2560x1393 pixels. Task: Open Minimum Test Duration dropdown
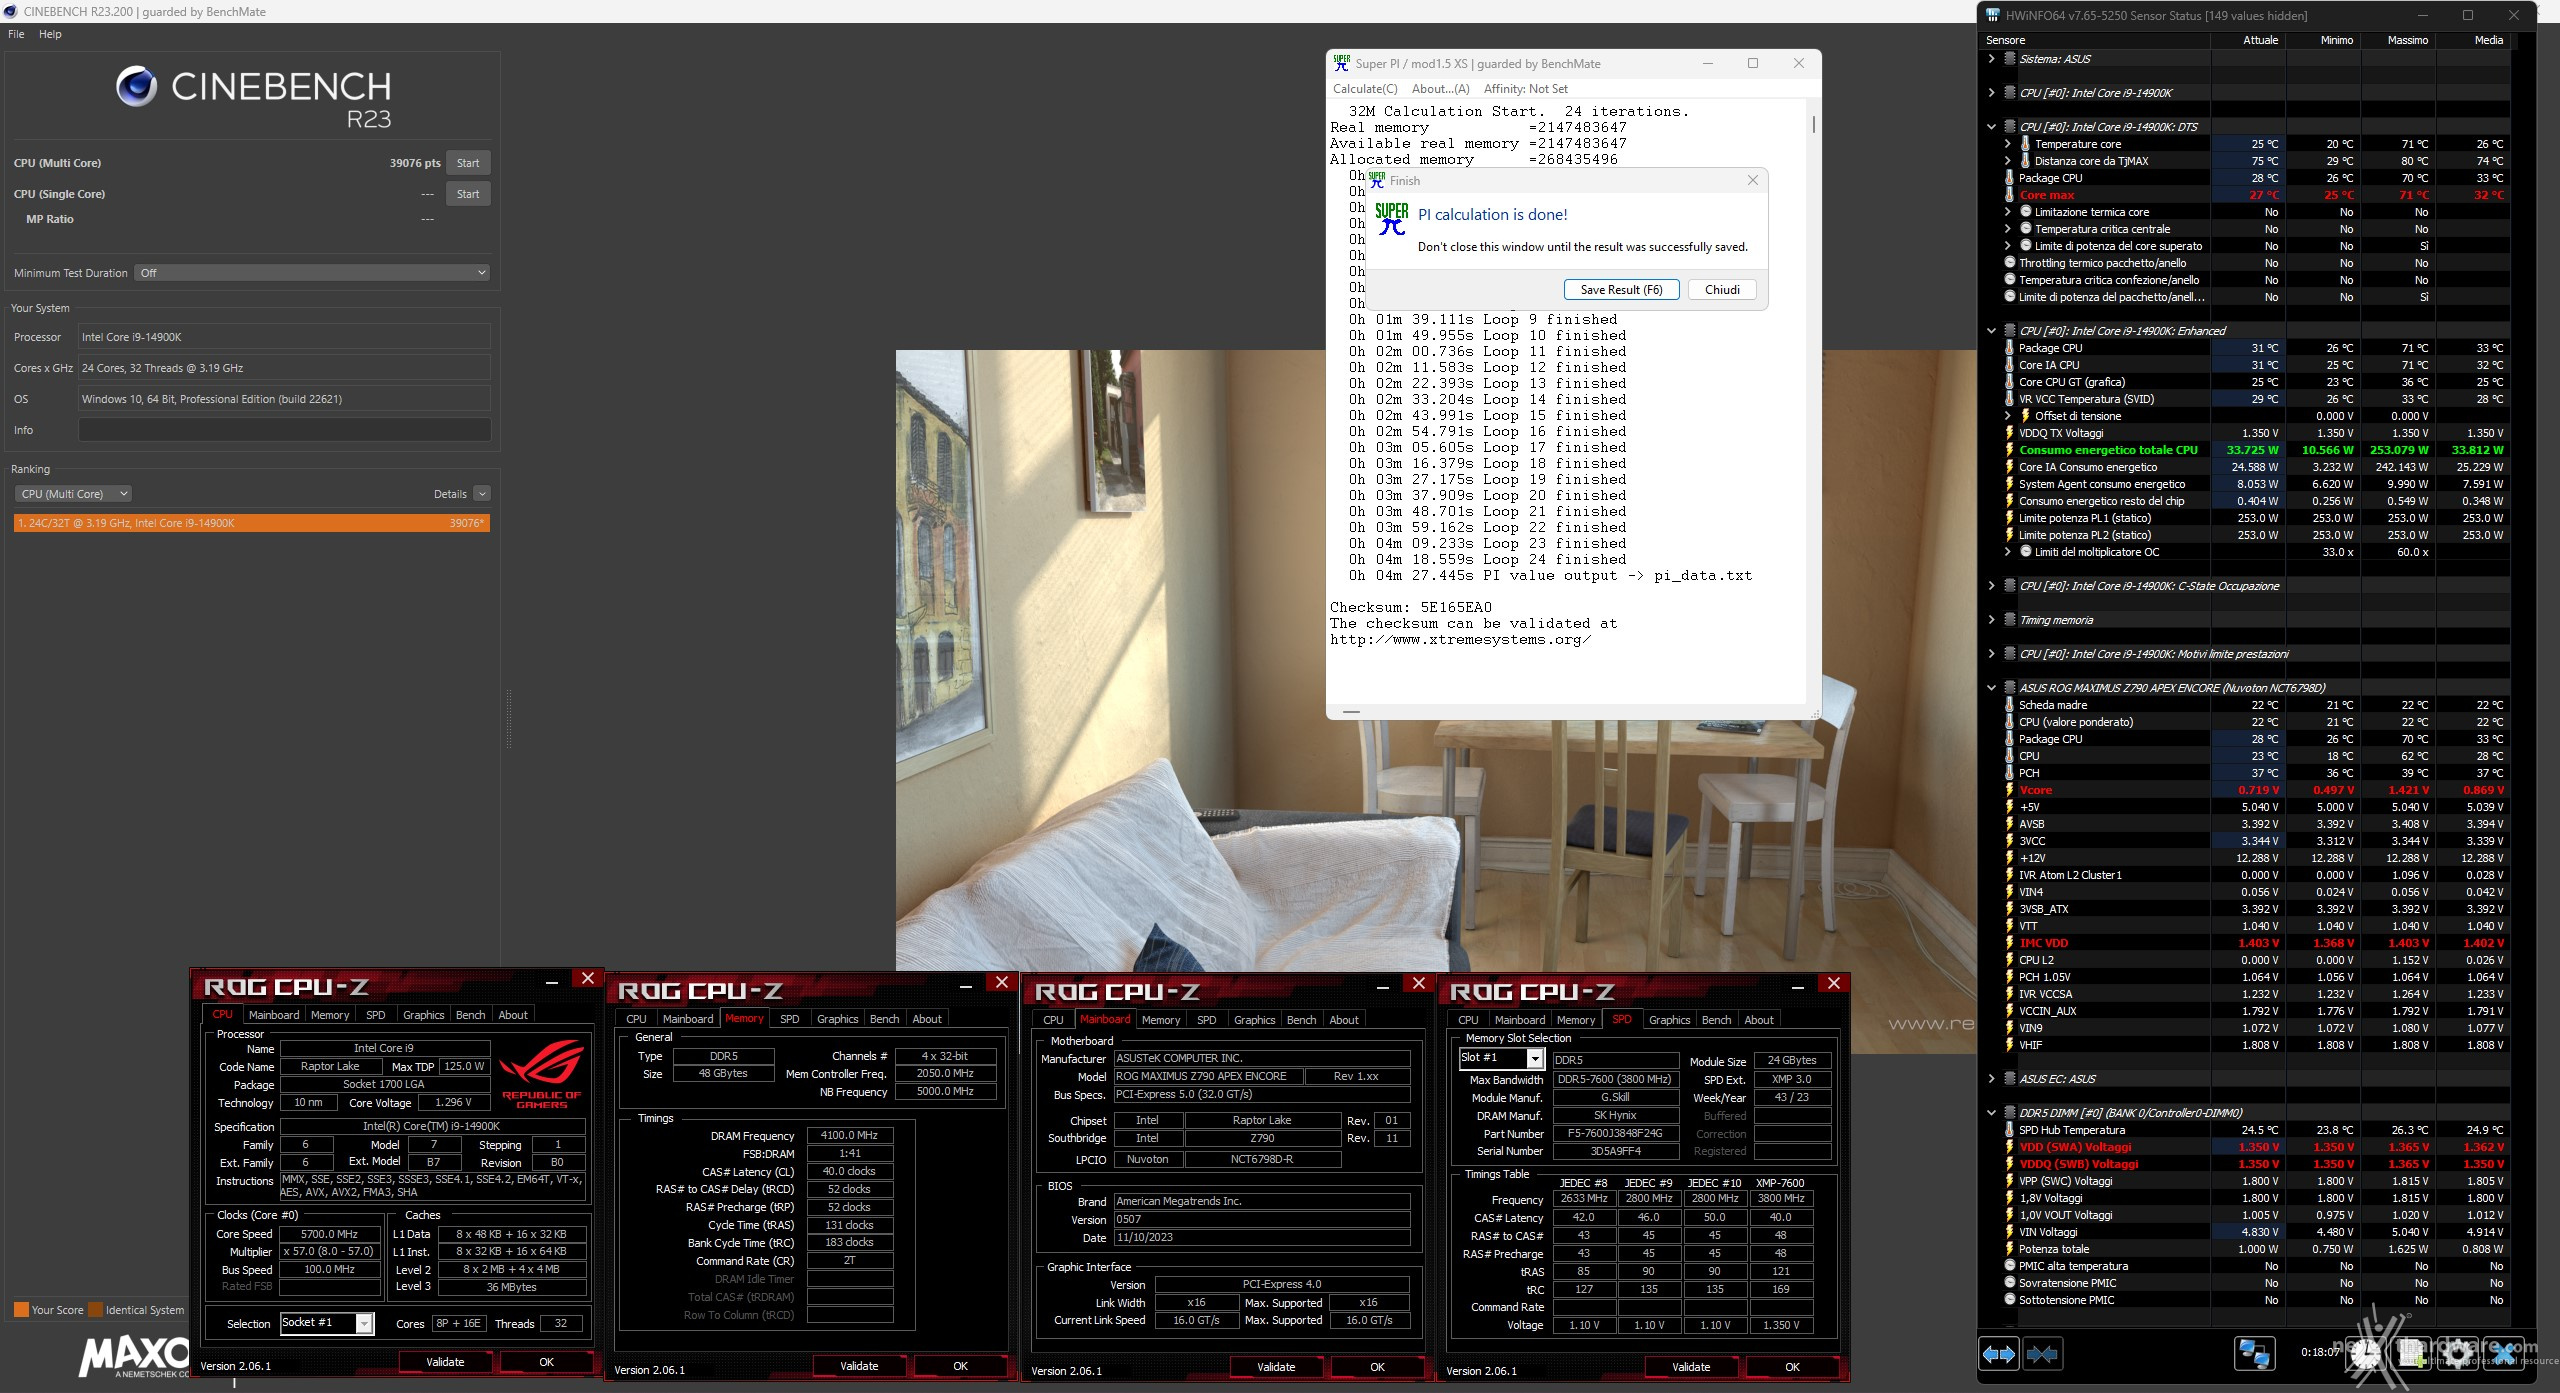(x=312, y=273)
